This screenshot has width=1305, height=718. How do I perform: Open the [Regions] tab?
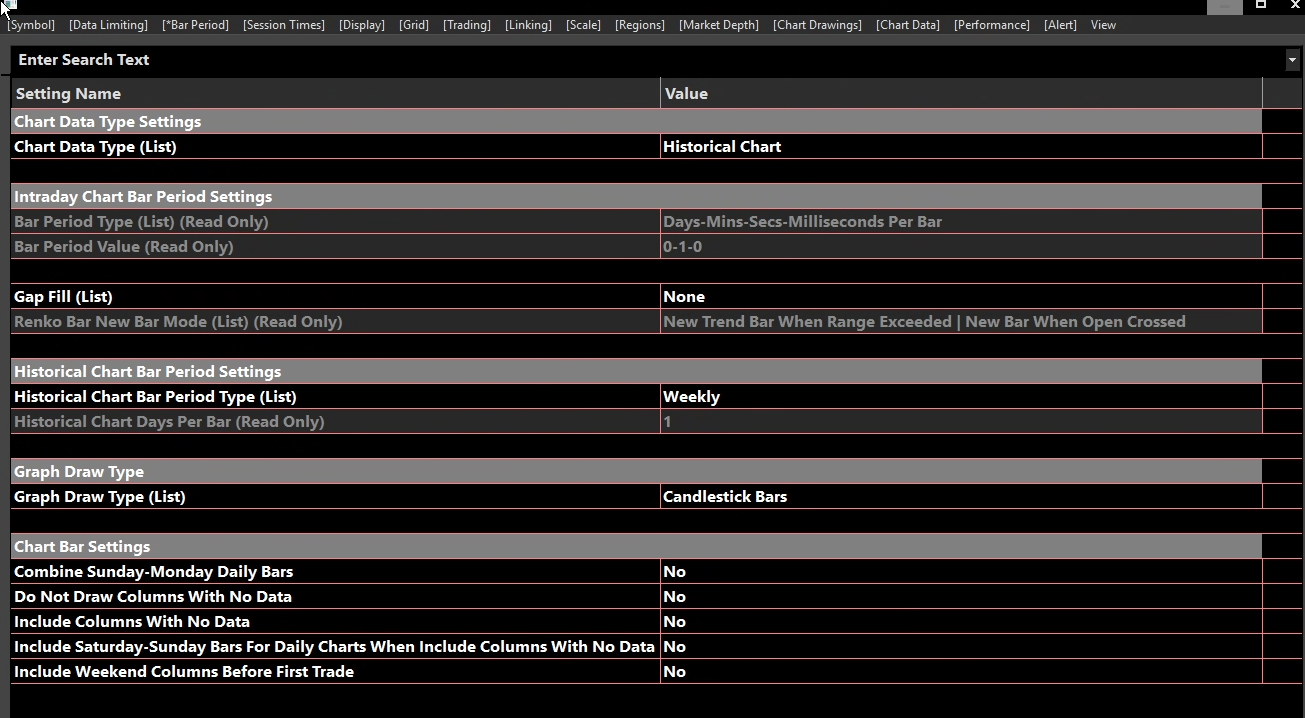click(640, 25)
